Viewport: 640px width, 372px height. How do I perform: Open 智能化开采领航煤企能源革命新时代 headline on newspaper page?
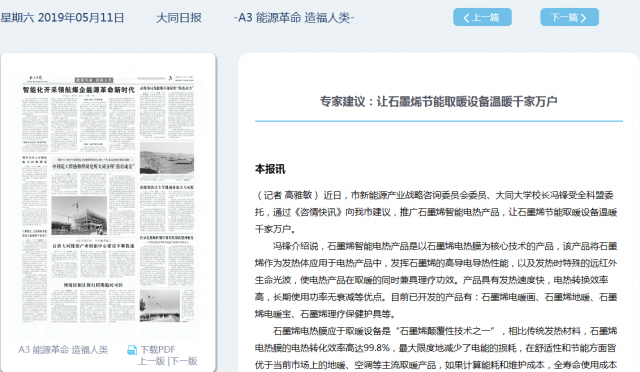pyautogui.click(x=78, y=90)
